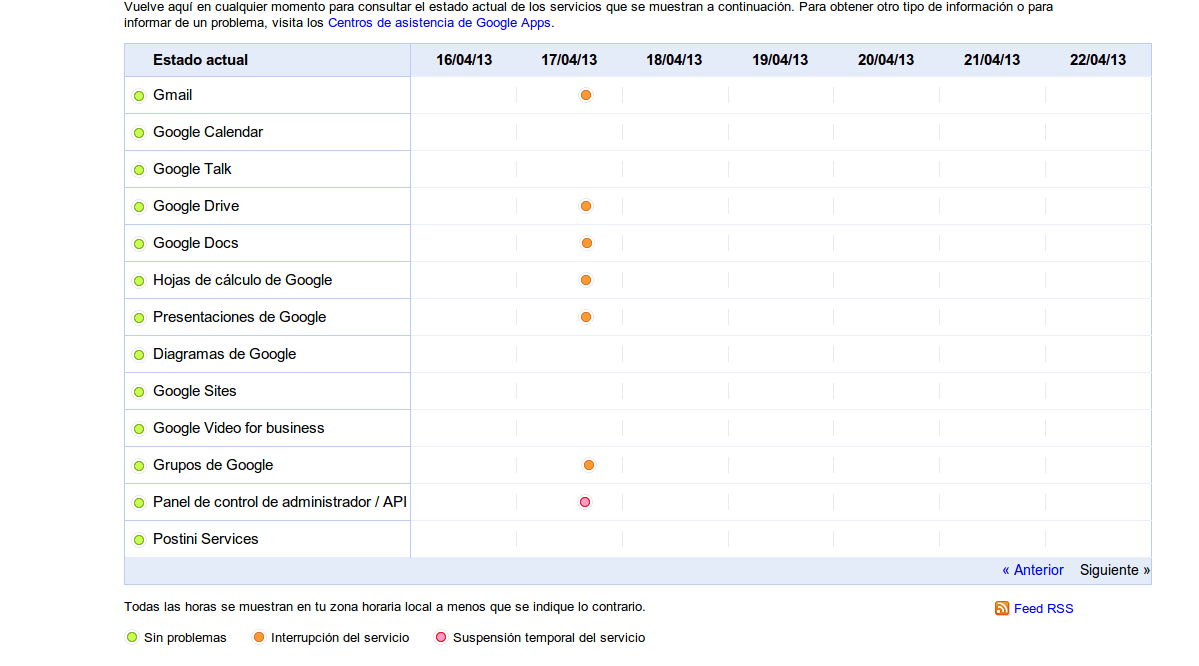Screen dimensions: 1199x666
Task: Click Siguiente to view next dates
Action: tap(1114, 570)
